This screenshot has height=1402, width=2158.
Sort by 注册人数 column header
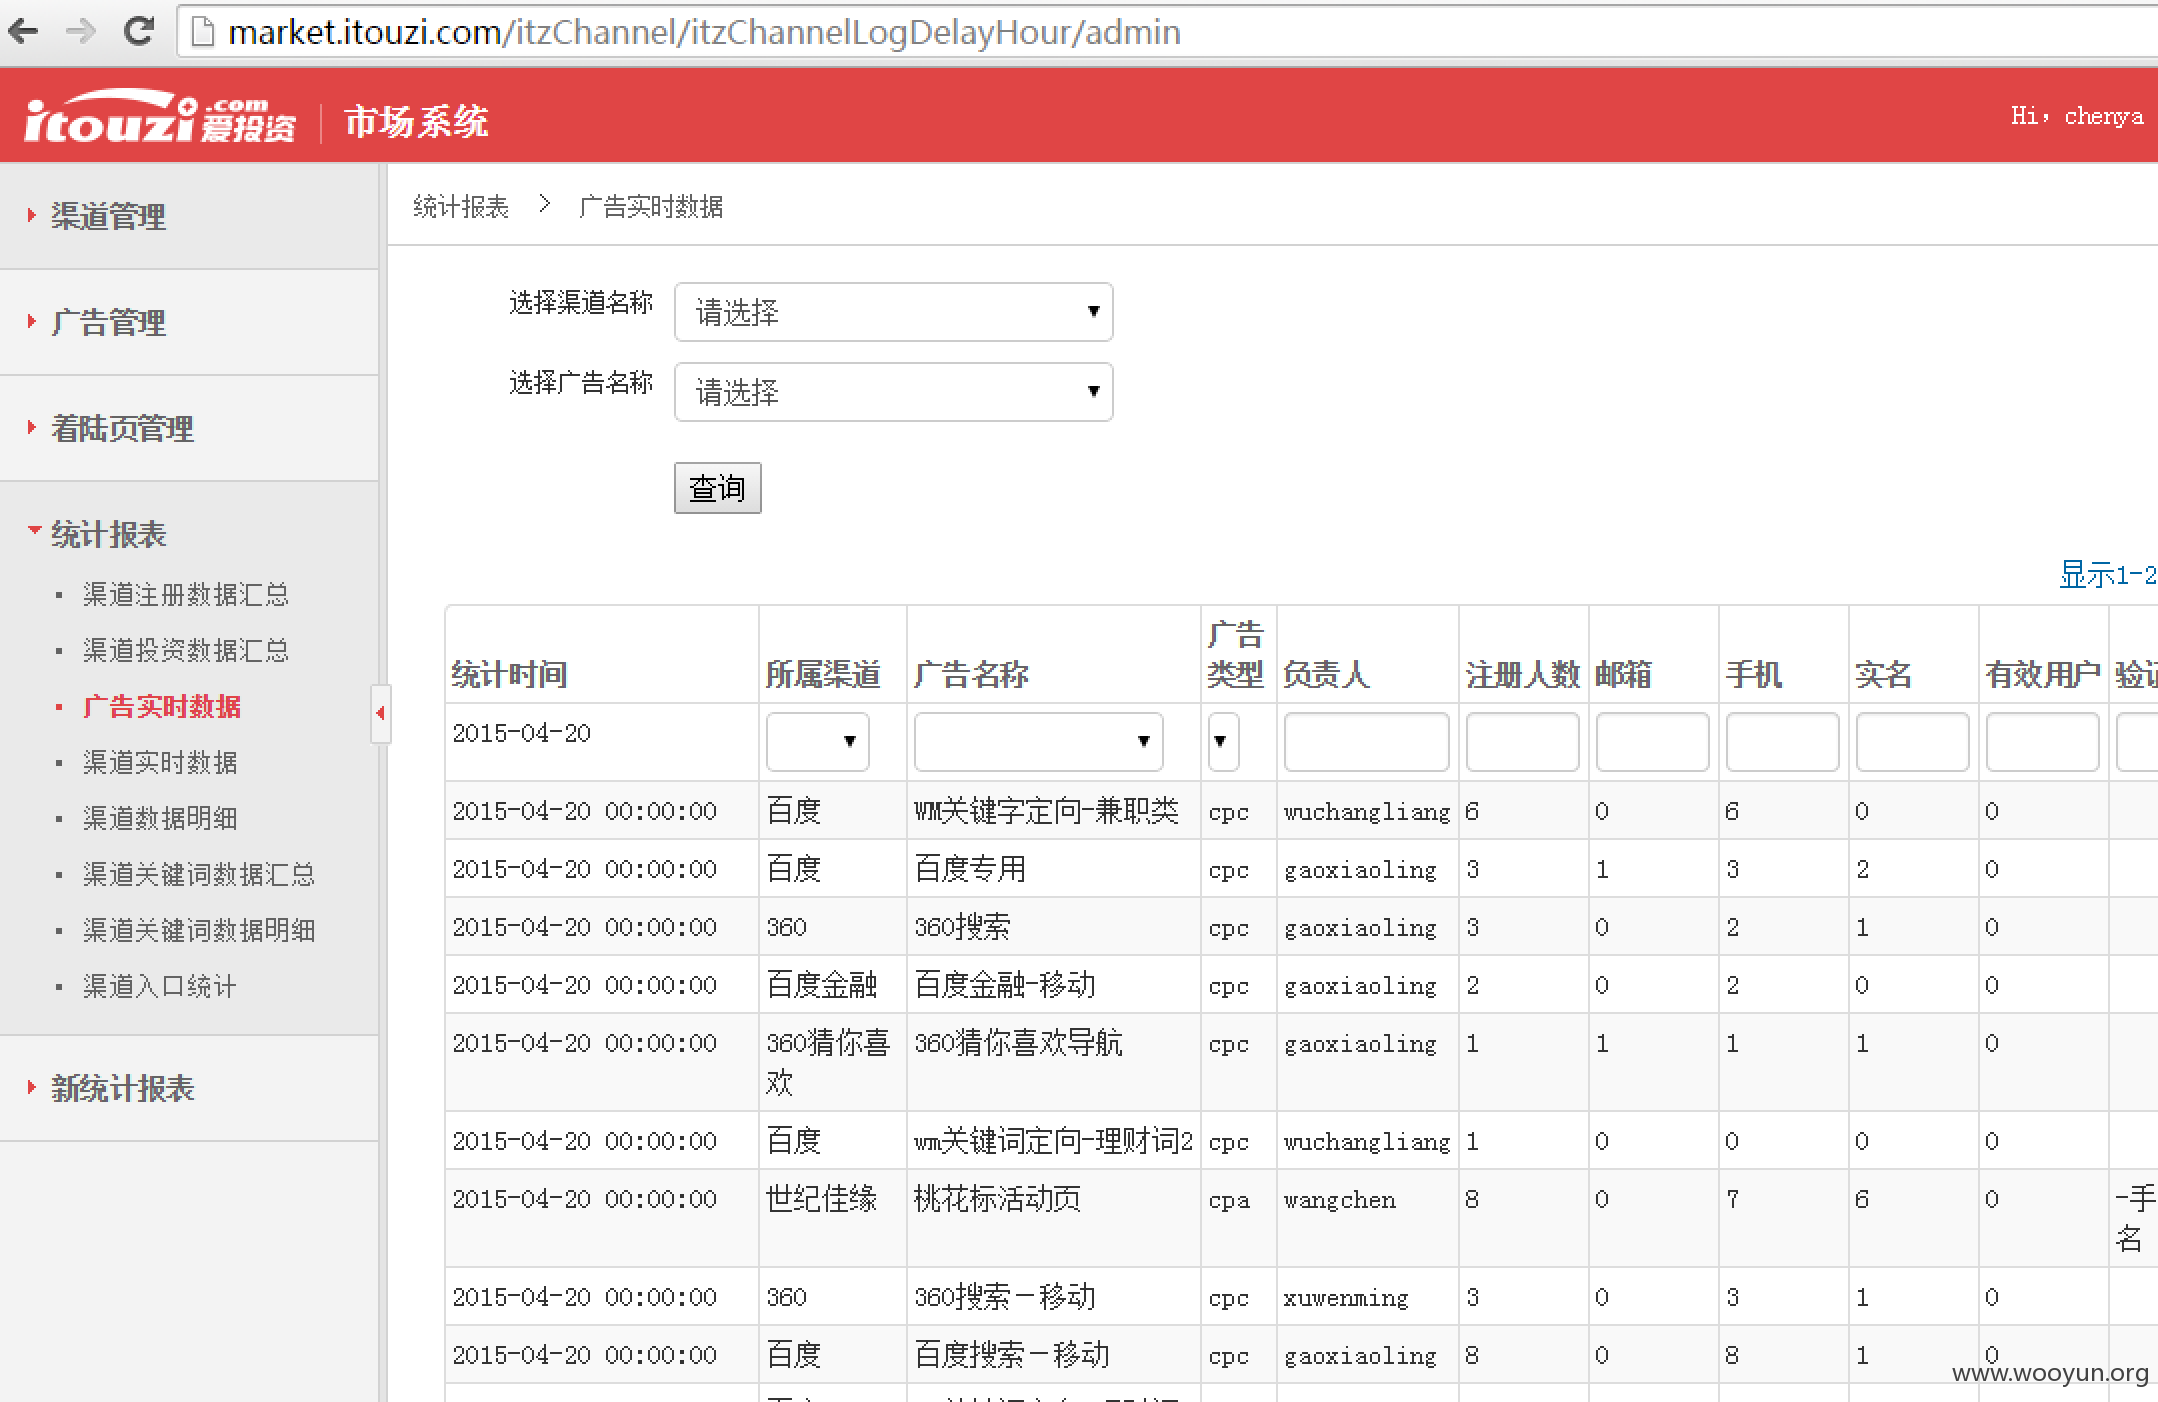pyautogui.click(x=1522, y=674)
